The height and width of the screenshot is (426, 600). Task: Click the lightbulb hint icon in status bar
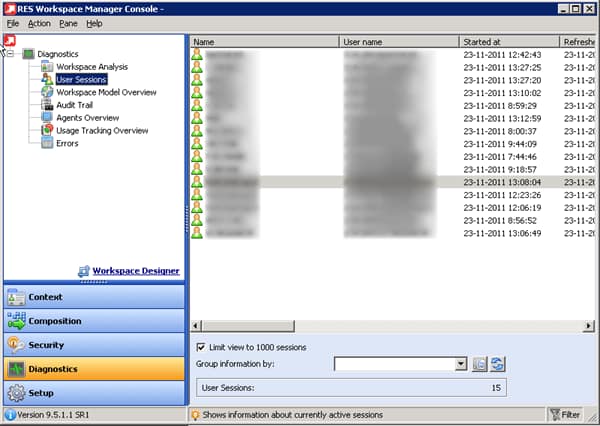[196, 415]
